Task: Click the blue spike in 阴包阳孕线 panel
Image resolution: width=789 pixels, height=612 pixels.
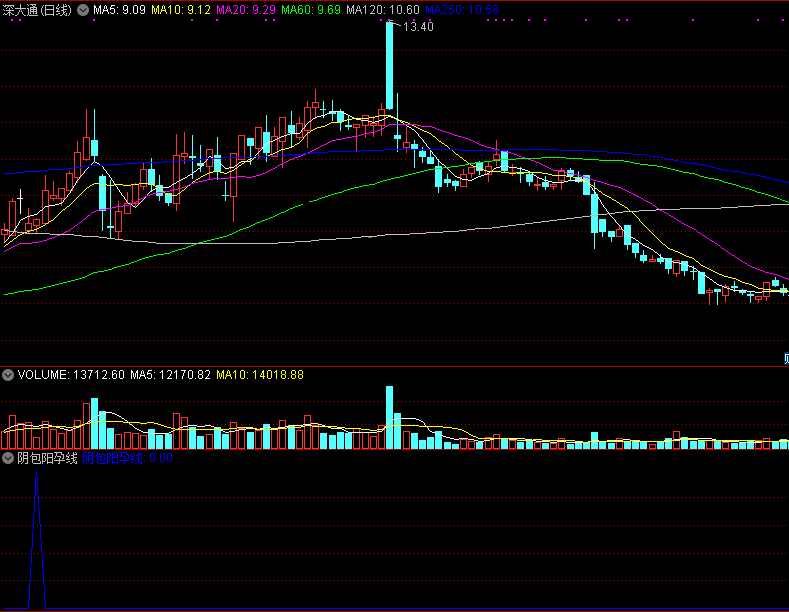Action: pyautogui.click(x=37, y=540)
